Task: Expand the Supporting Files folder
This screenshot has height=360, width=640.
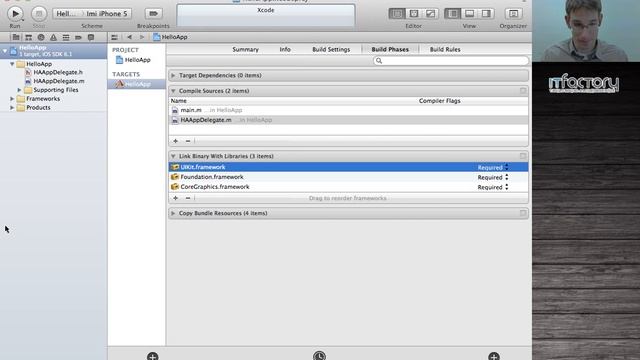Action: [x=19, y=90]
